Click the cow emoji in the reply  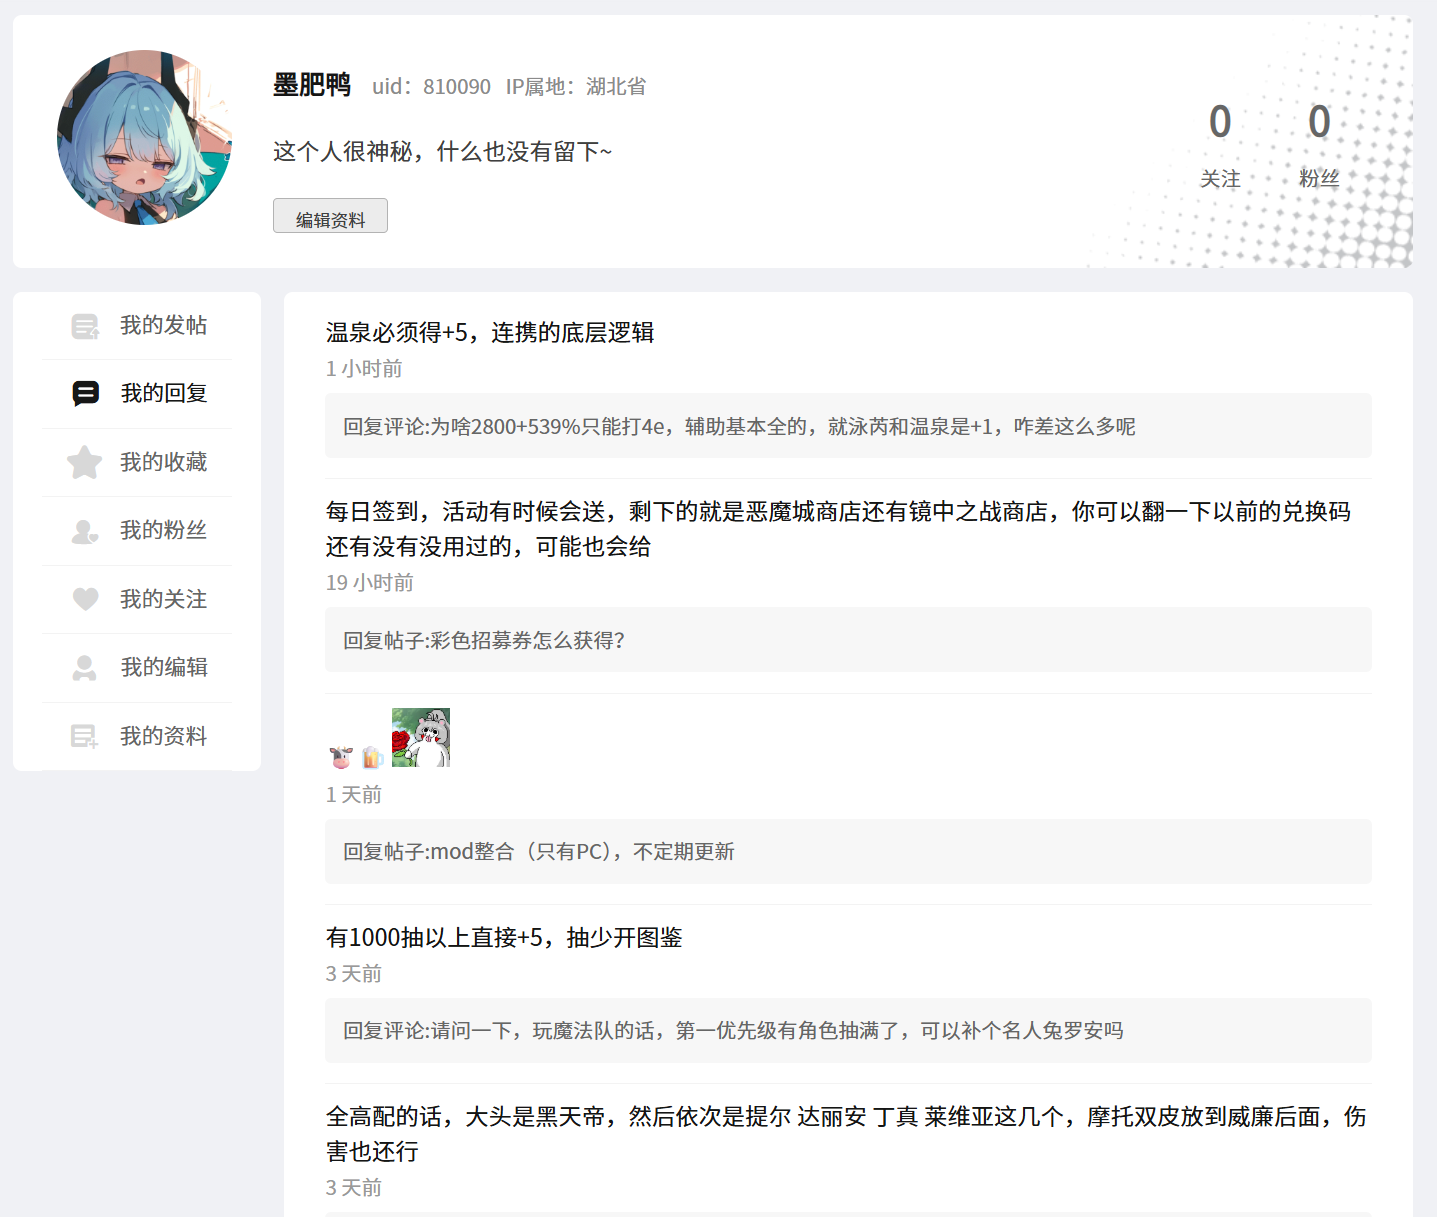pyautogui.click(x=341, y=757)
